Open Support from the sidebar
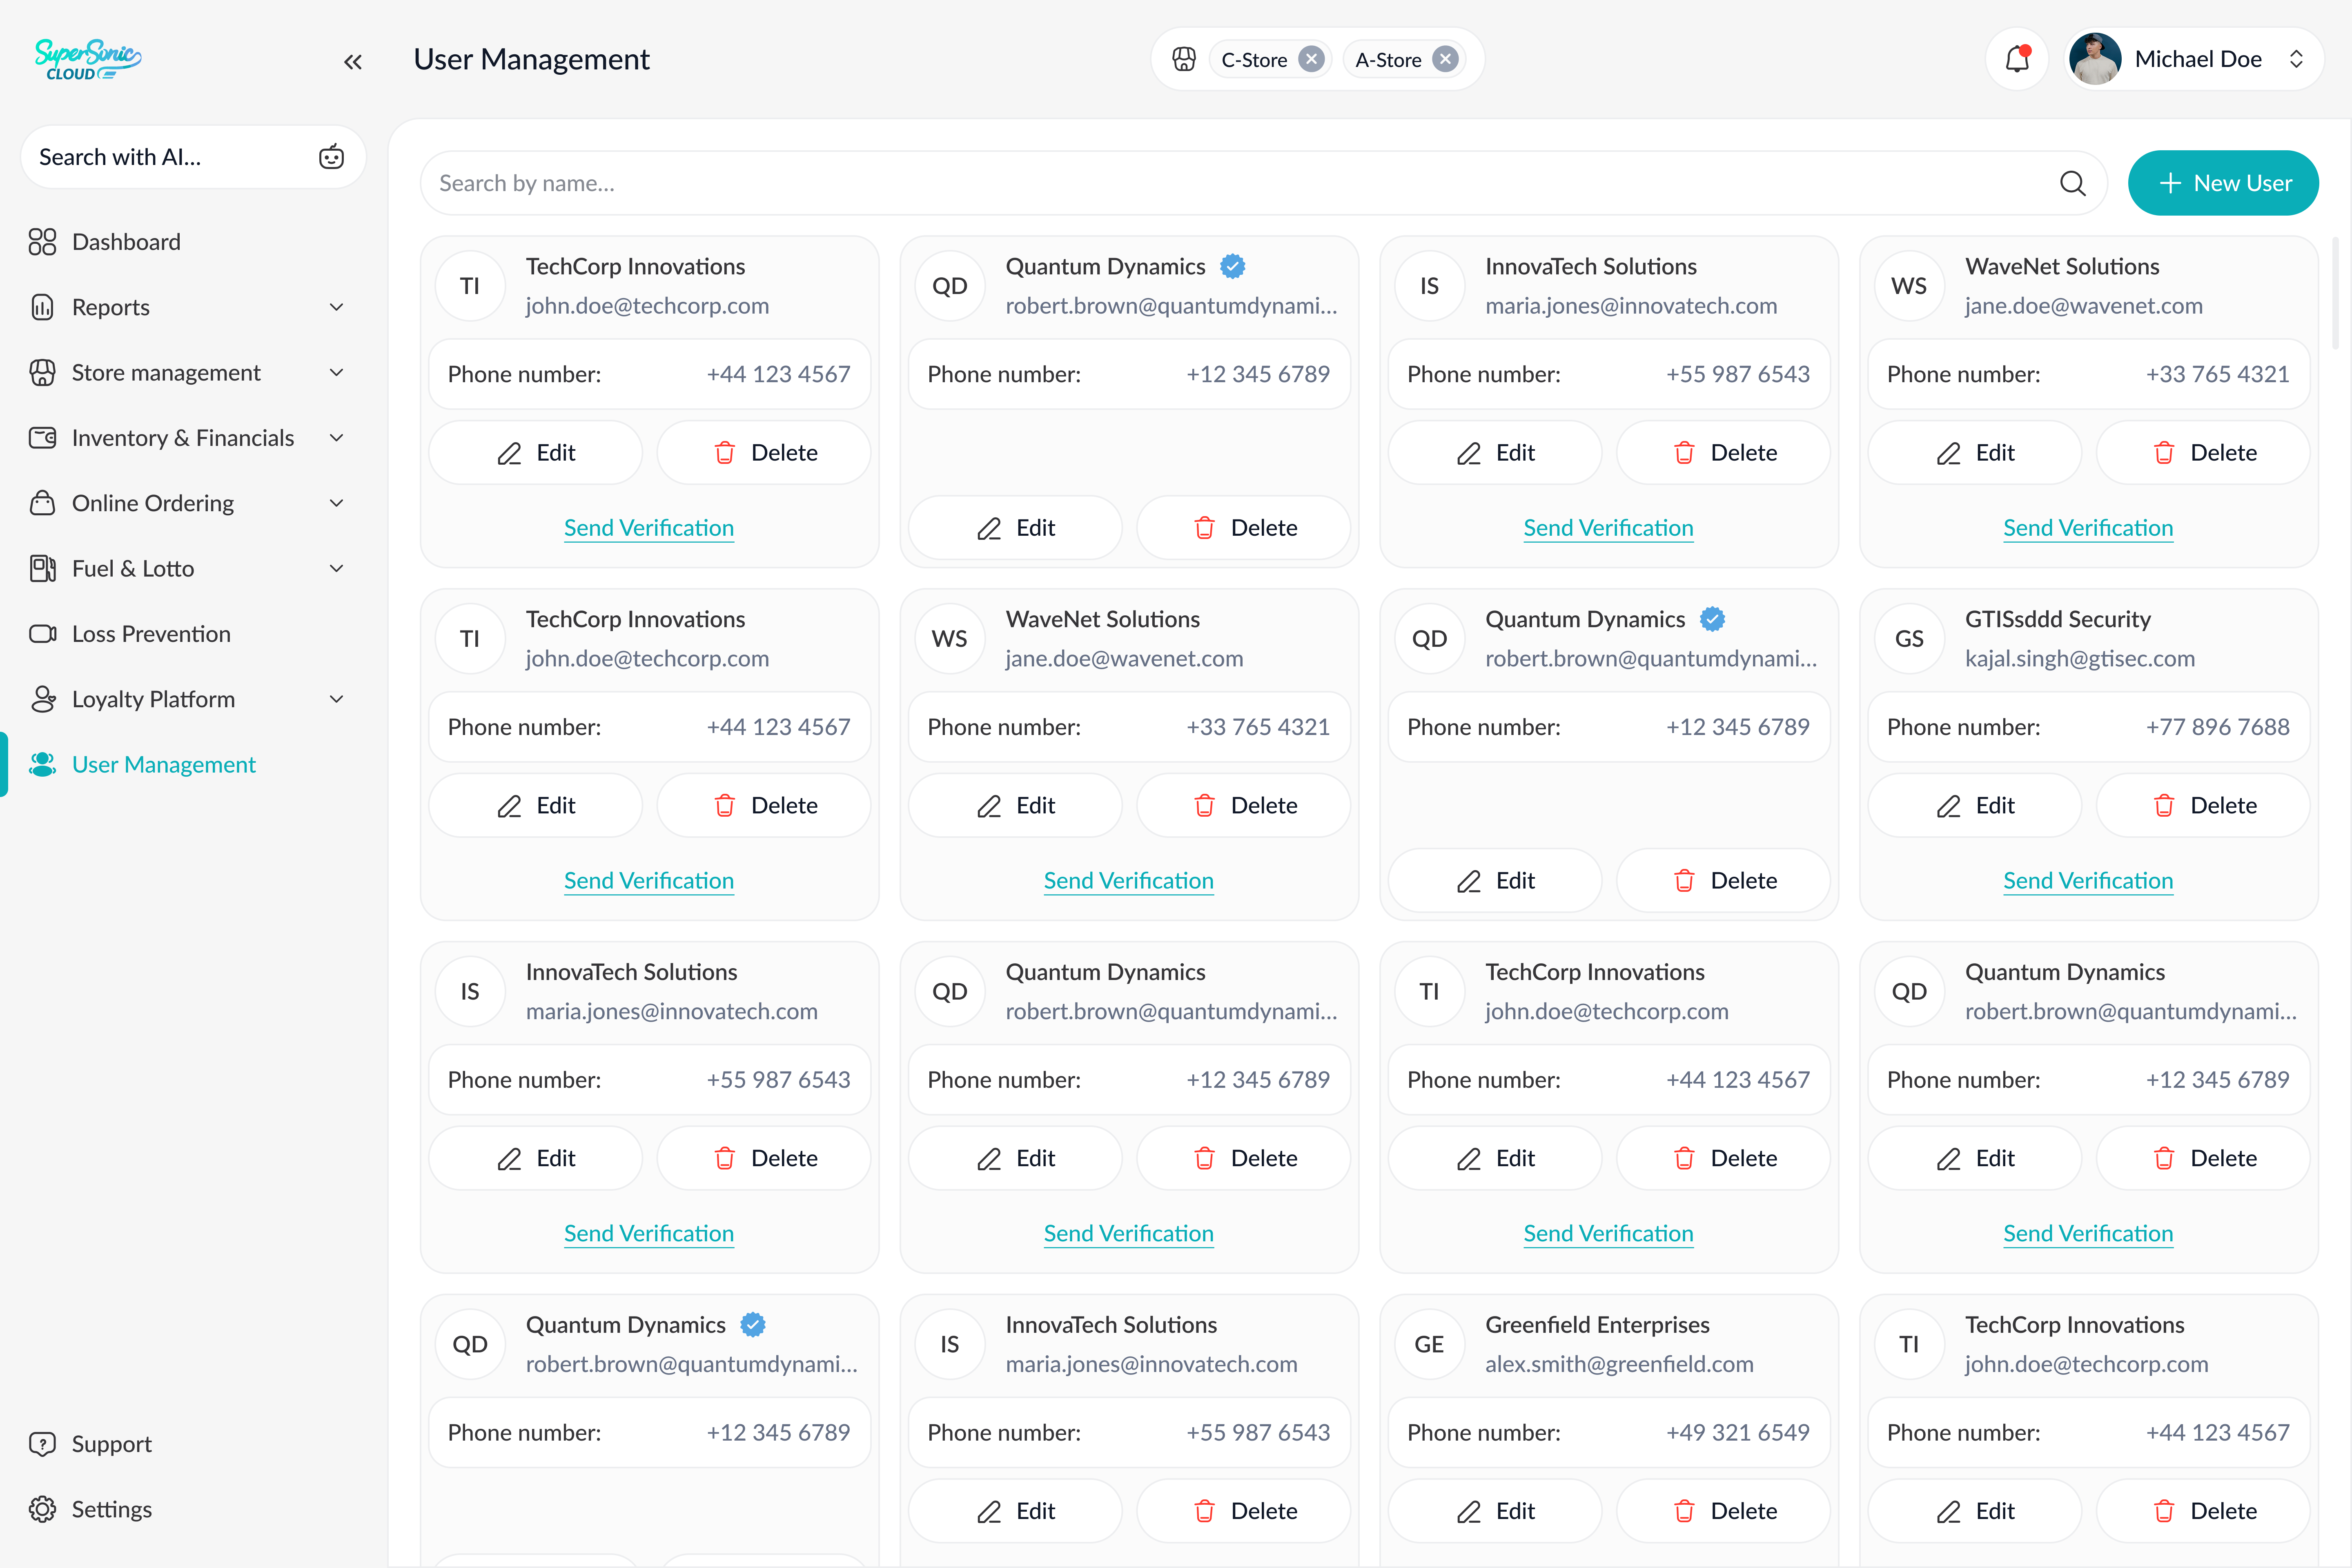This screenshot has width=2352, height=1568. 111,1443
